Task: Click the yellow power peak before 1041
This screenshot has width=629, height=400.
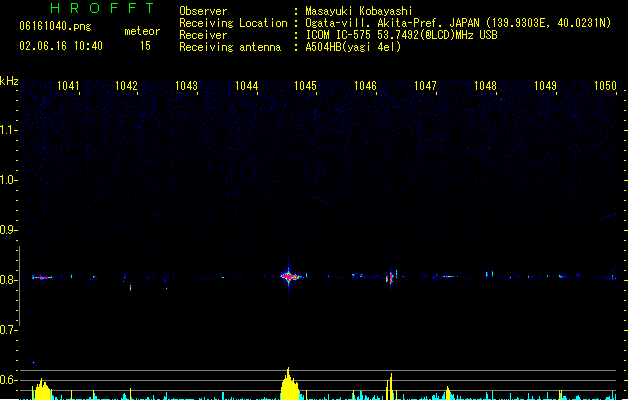Action: point(41,389)
